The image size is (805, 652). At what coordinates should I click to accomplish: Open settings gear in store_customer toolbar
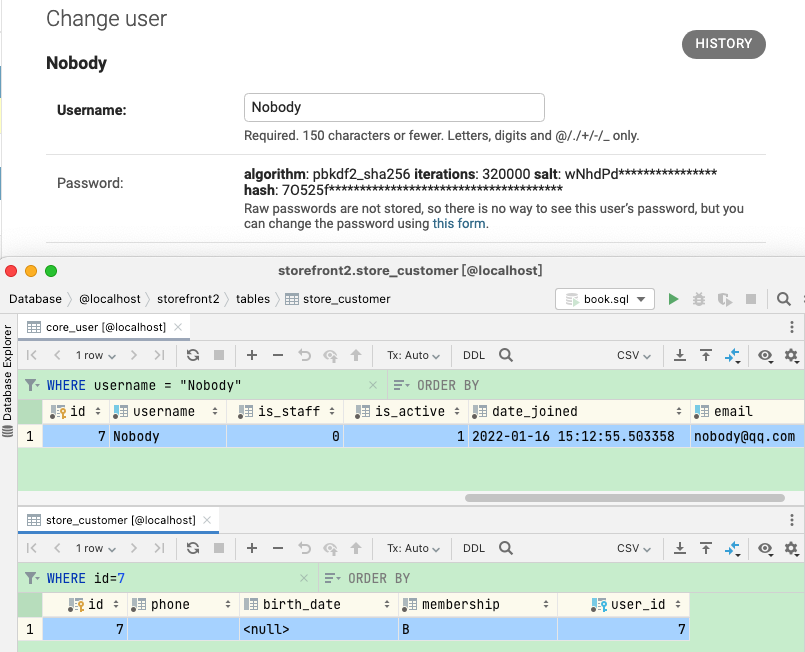pyautogui.click(x=791, y=548)
